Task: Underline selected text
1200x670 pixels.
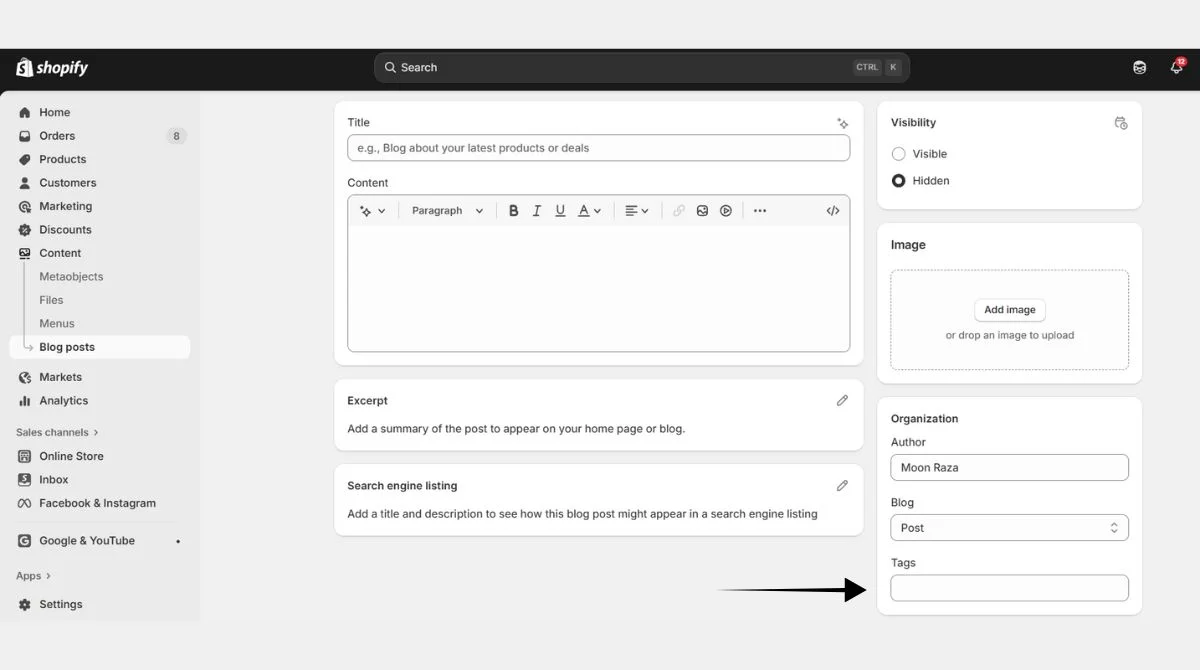Action: point(560,210)
